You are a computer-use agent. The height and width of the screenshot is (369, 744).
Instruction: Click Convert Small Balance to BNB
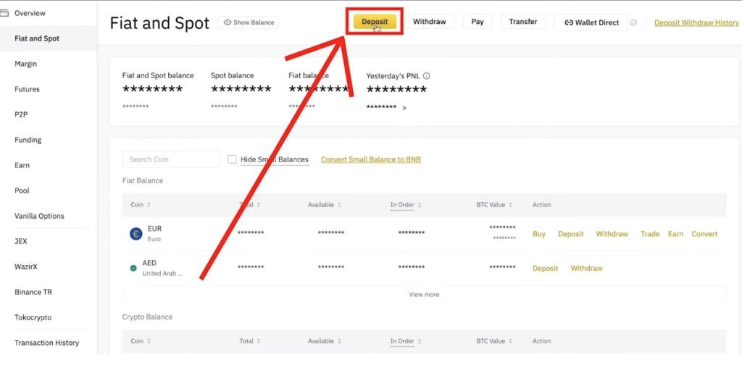[x=371, y=159]
